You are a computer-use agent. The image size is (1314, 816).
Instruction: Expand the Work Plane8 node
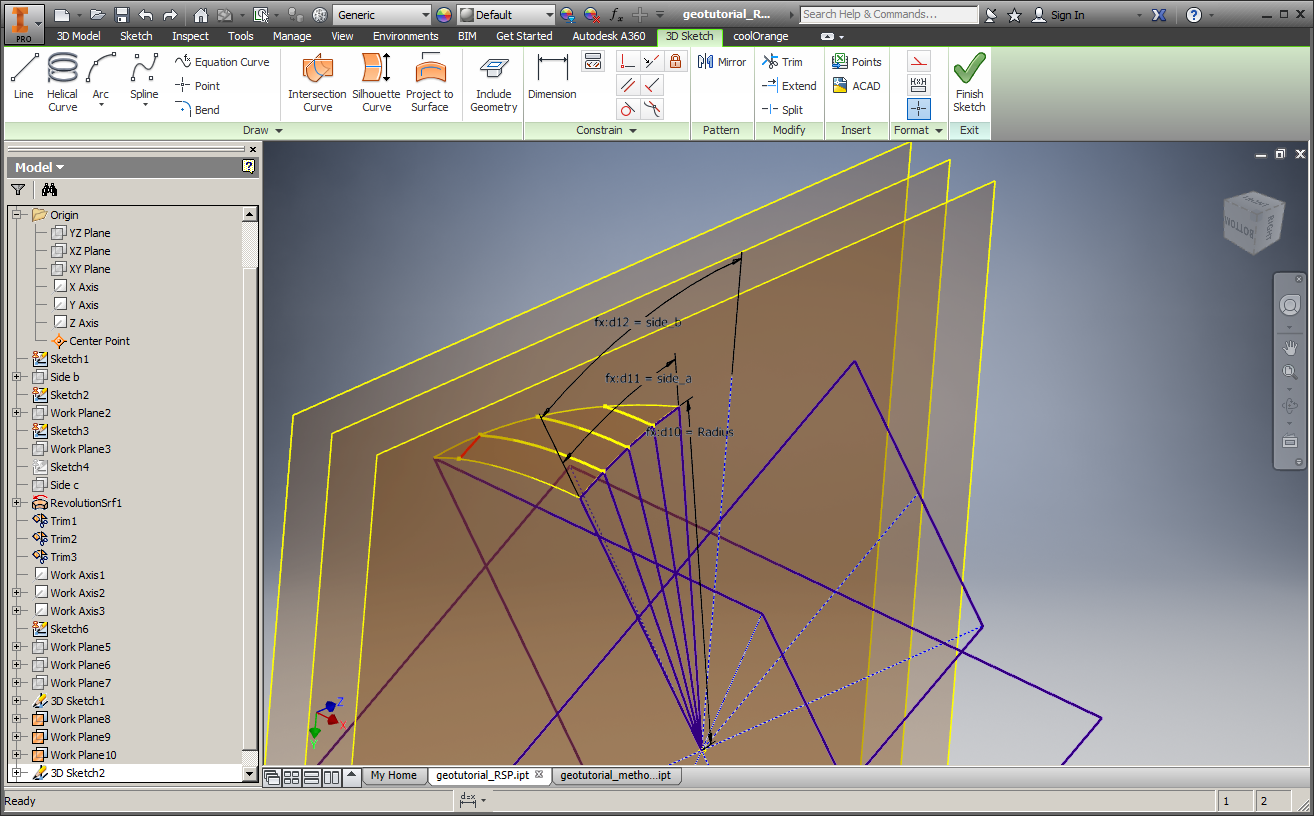pyautogui.click(x=17, y=719)
